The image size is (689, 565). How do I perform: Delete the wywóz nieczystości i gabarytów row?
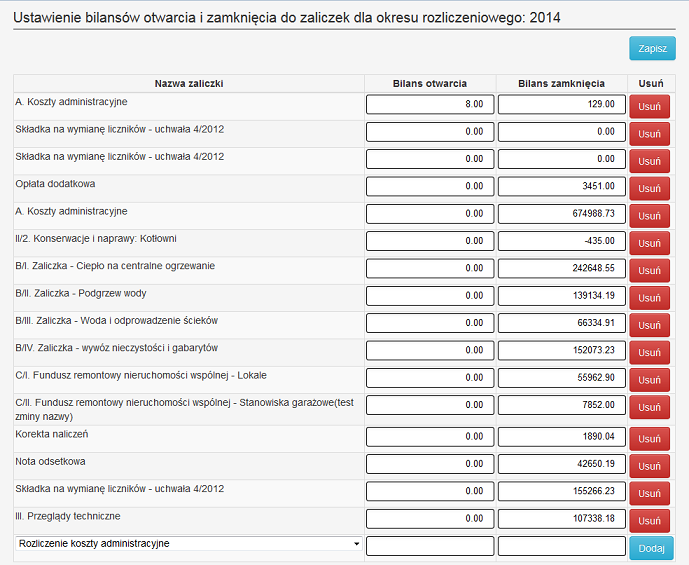[649, 352]
